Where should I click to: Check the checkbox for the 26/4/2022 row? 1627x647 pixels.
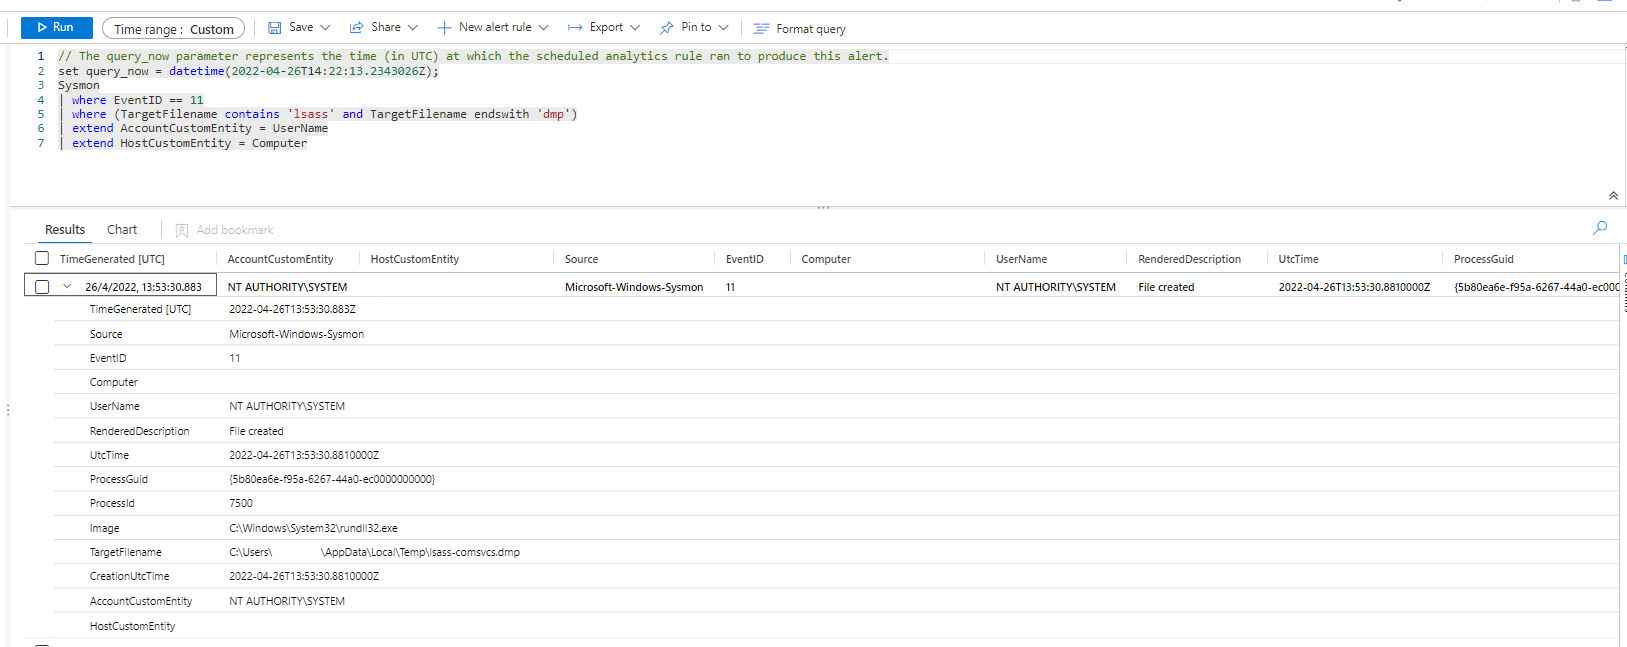pyautogui.click(x=42, y=287)
